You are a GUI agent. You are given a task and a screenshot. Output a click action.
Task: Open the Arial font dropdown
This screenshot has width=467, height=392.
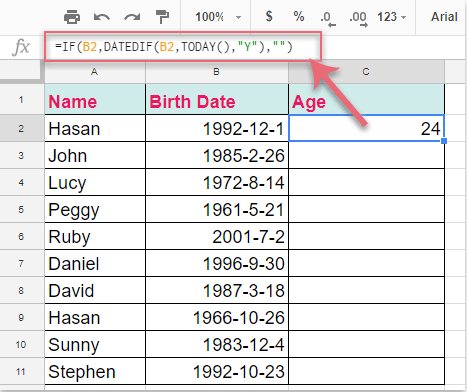(444, 17)
